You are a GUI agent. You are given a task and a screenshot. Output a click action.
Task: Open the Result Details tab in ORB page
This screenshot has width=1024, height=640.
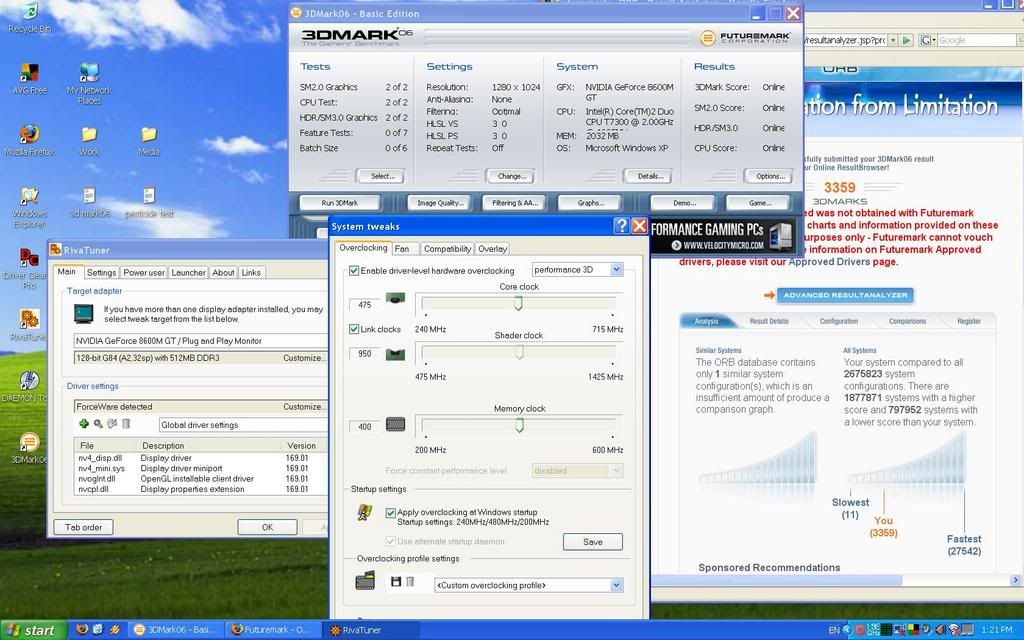click(769, 321)
